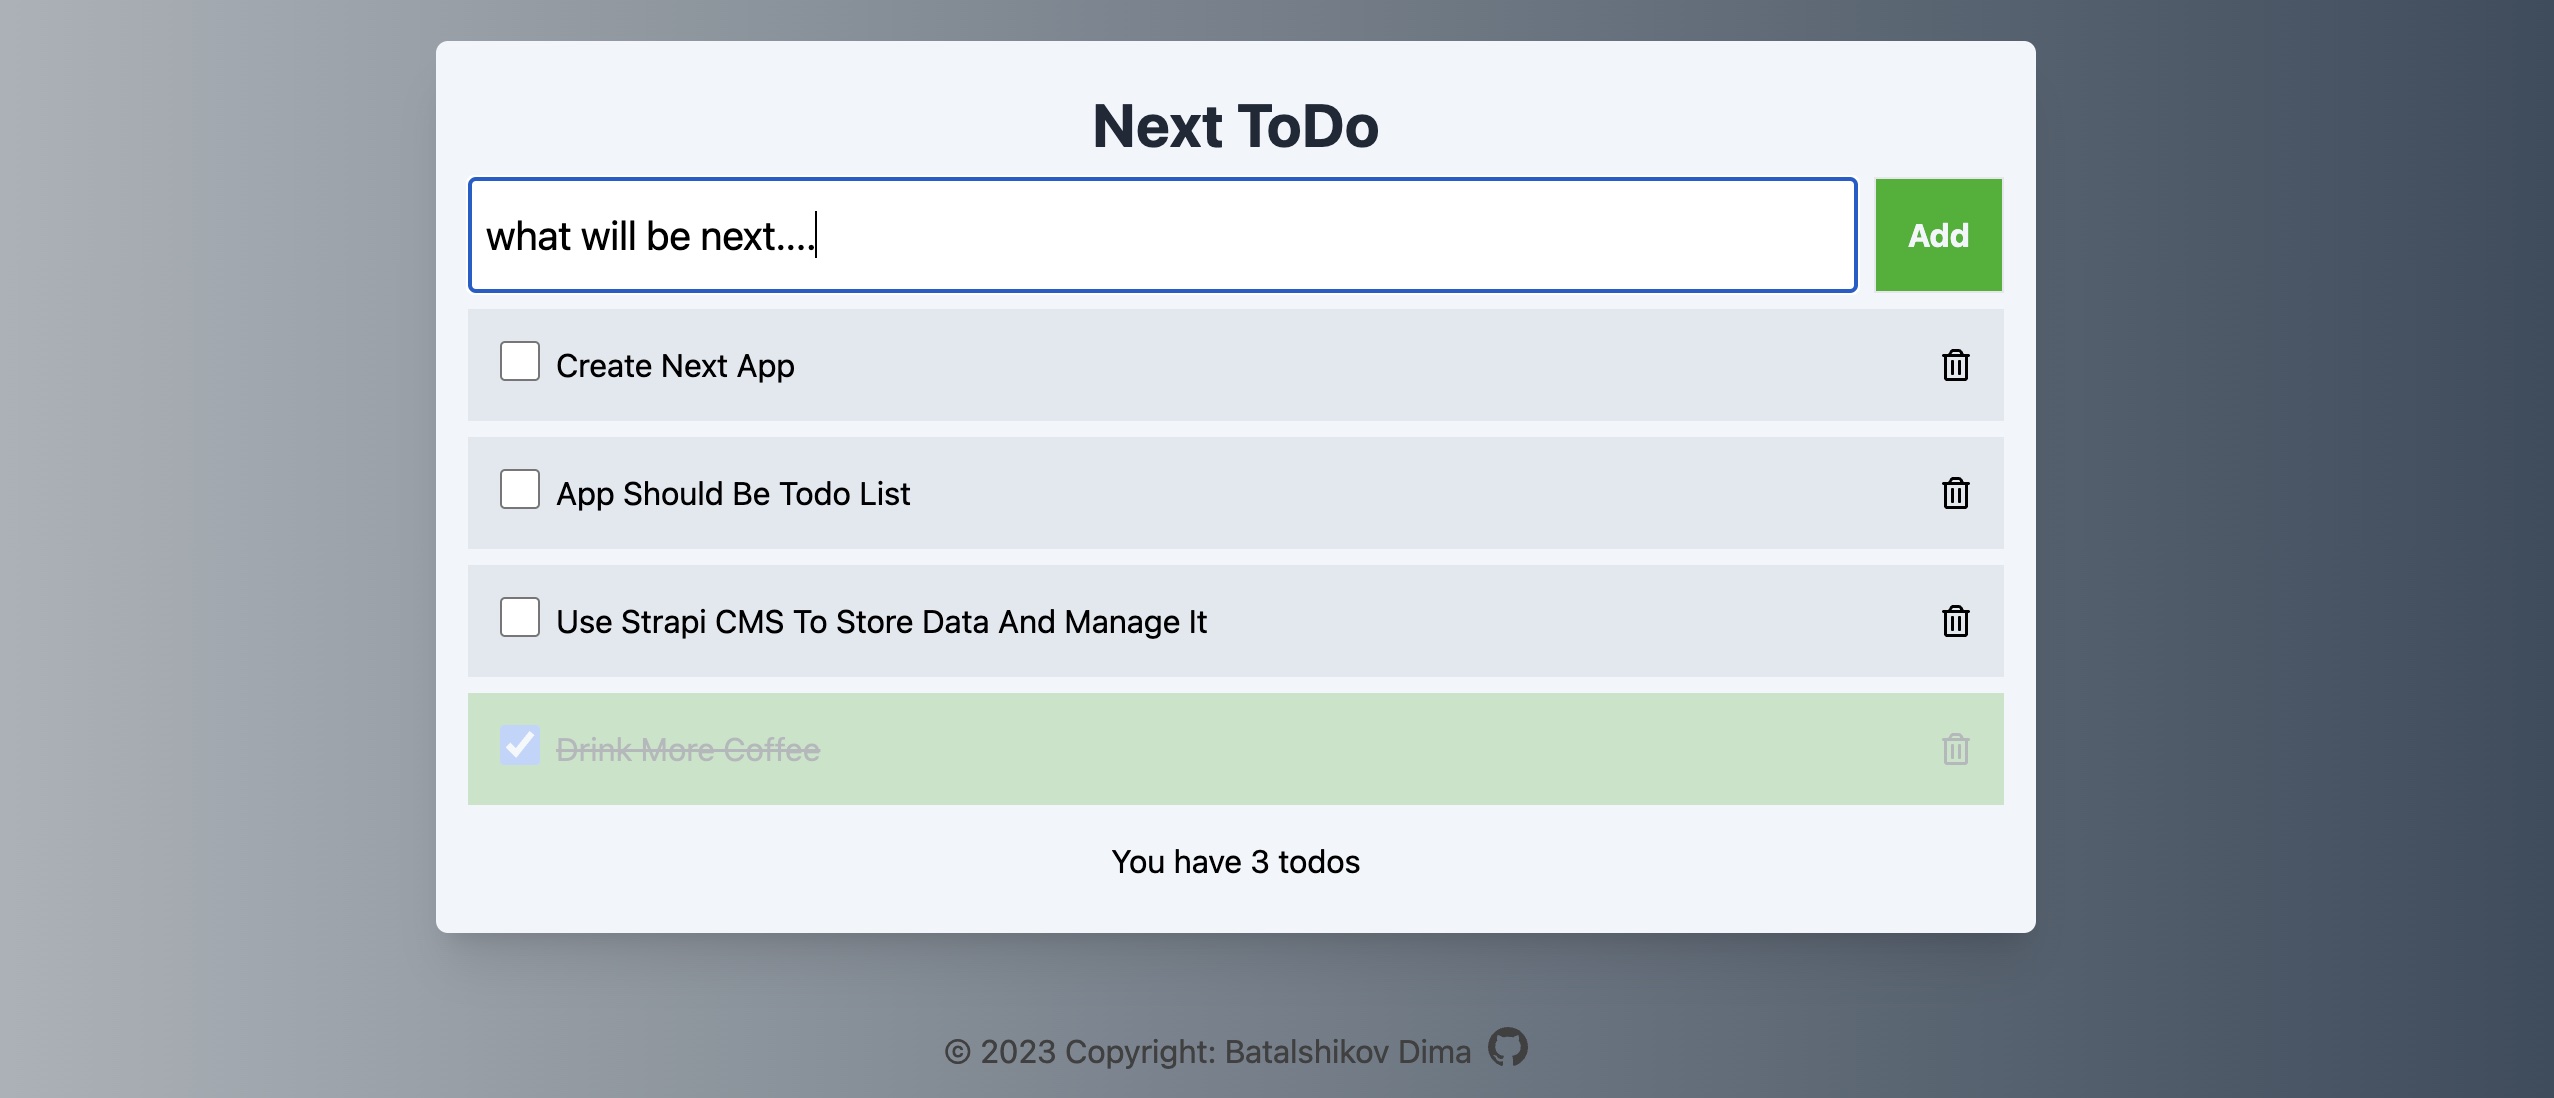Click the delete icon for Create Next App

coord(1955,365)
